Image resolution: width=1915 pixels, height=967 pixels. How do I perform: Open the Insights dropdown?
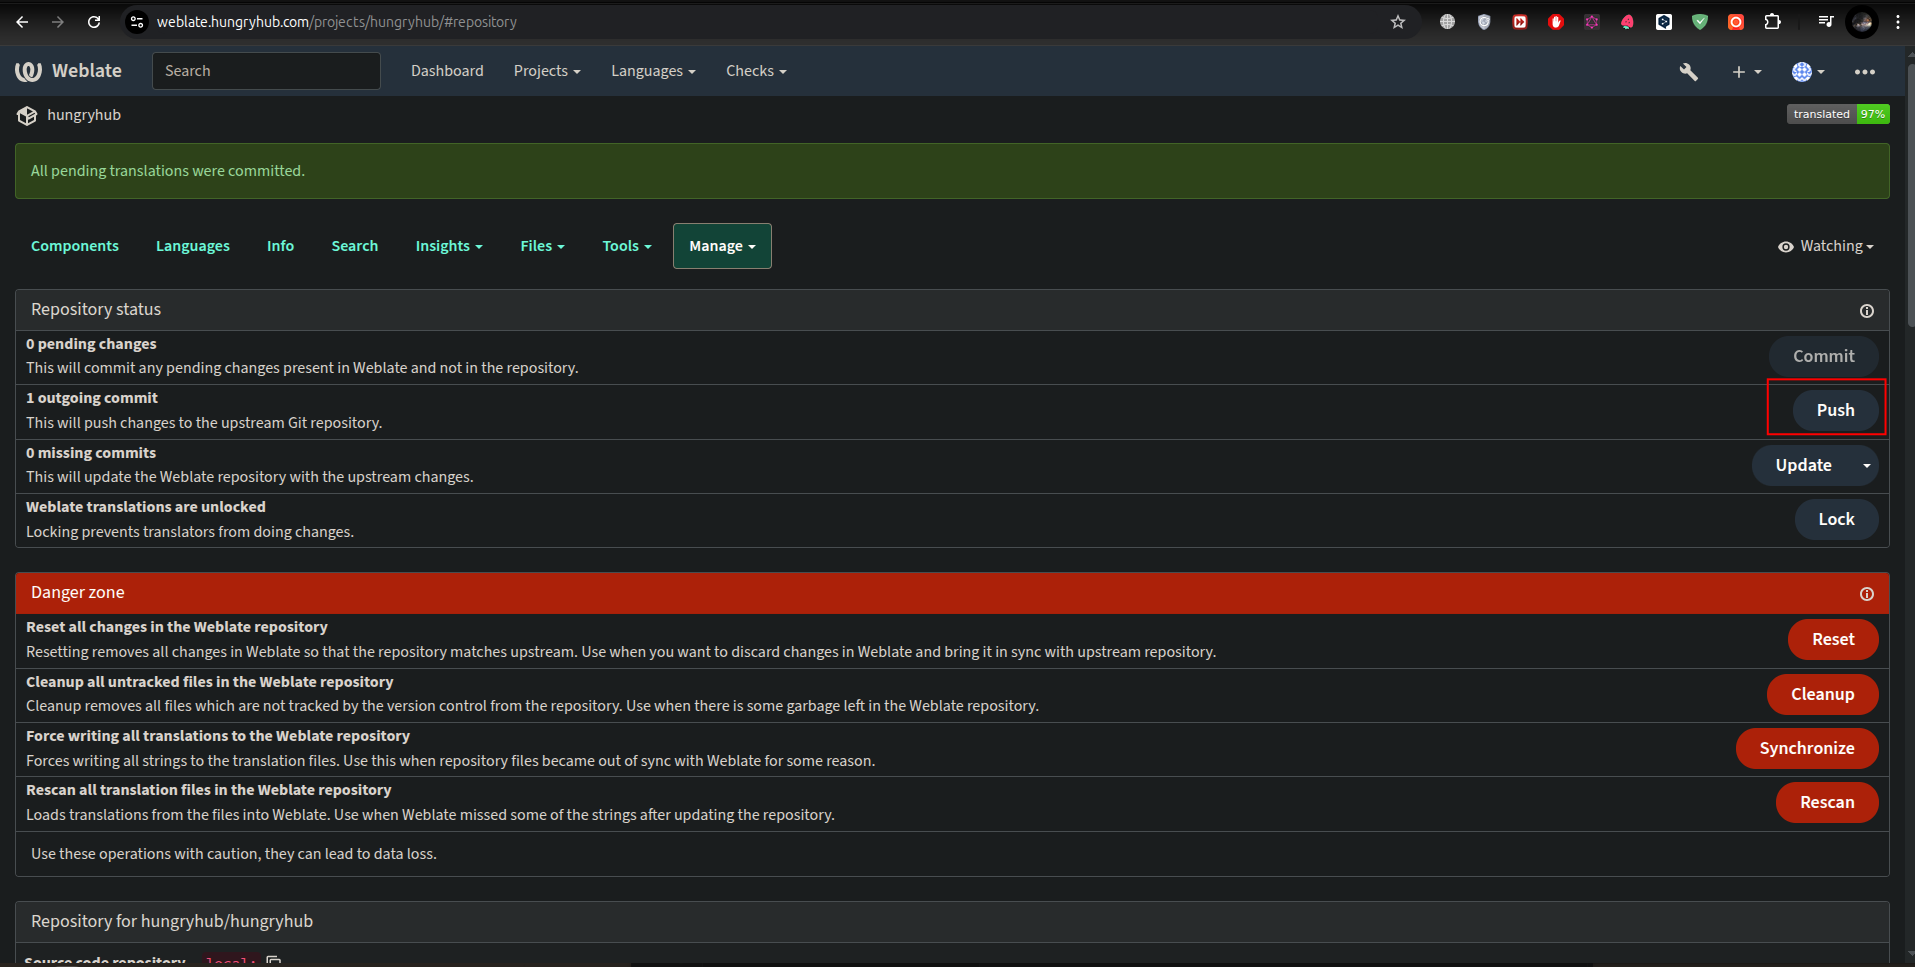[x=448, y=246]
